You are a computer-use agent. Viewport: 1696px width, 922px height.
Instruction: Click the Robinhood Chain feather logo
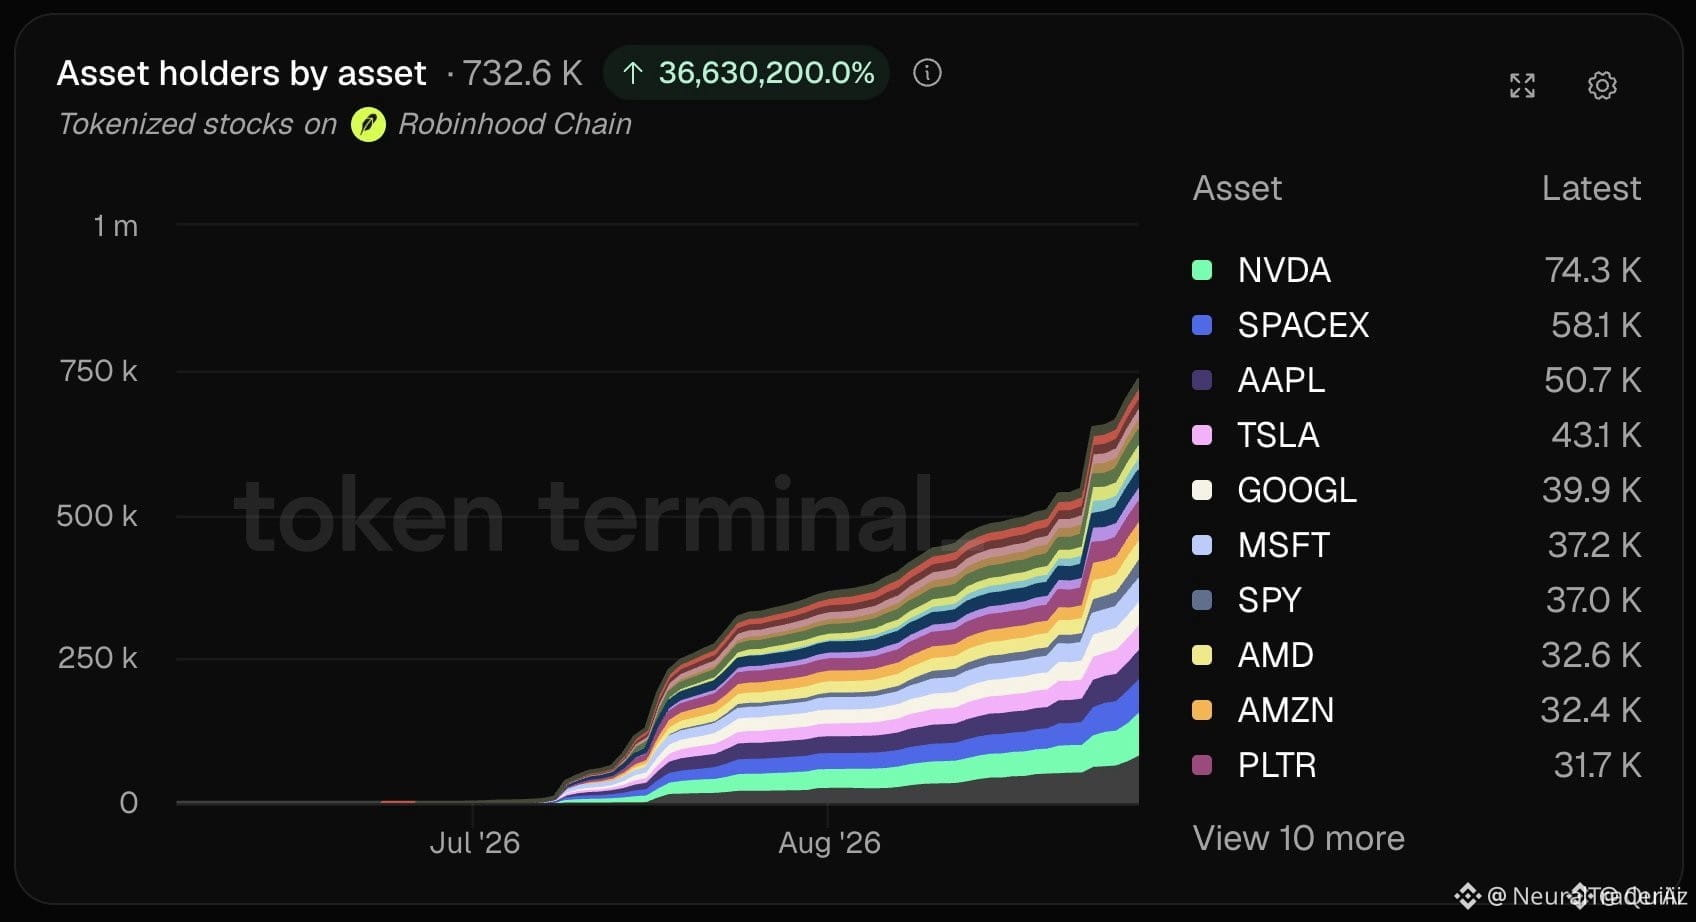368,125
